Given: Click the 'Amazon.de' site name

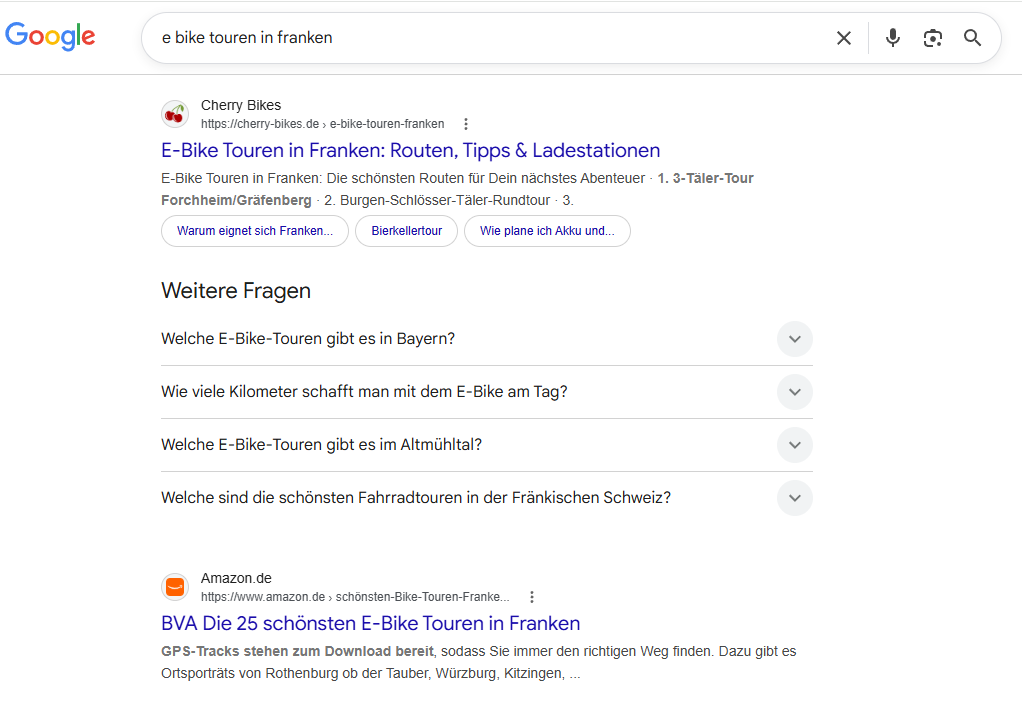Looking at the screenshot, I should click(x=236, y=578).
